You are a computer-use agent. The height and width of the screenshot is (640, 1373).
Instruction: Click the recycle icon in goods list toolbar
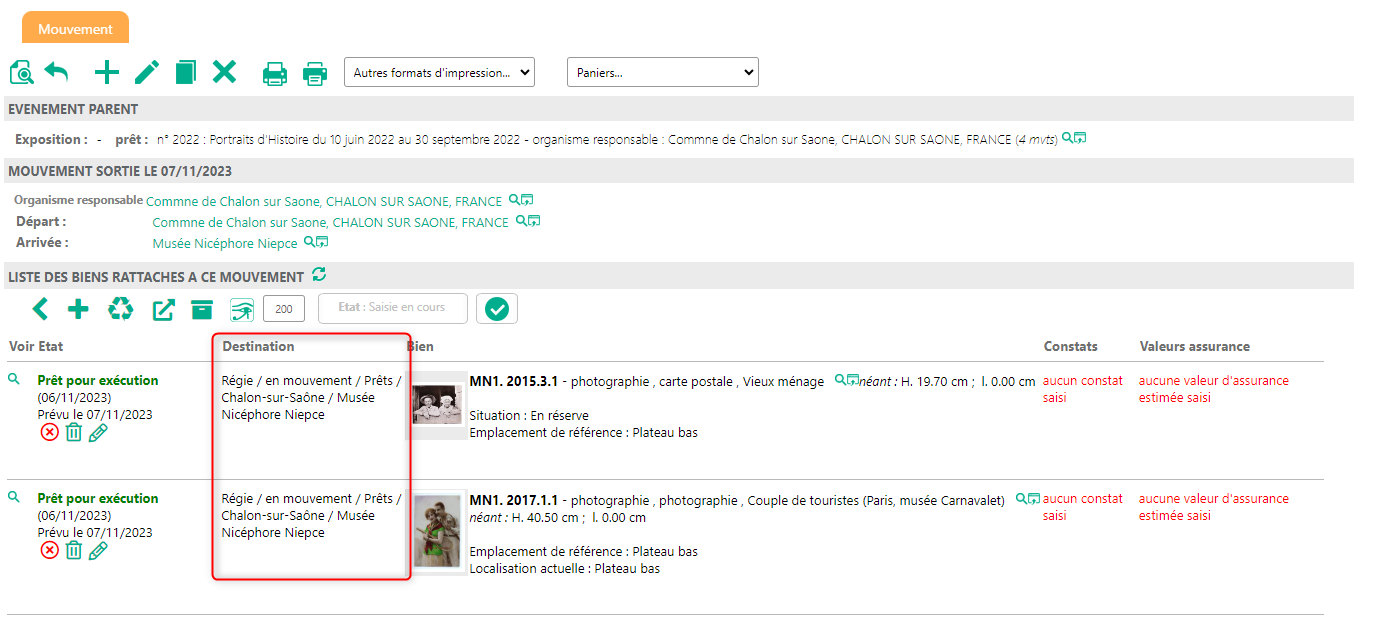[x=121, y=310]
